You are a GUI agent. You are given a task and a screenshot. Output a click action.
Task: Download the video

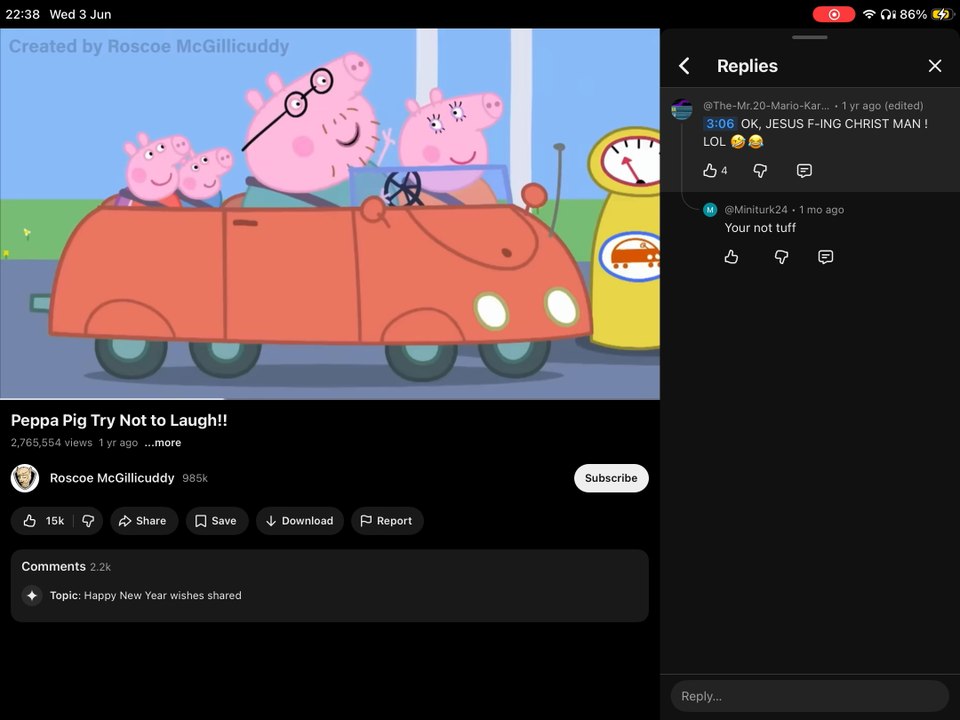click(x=300, y=521)
